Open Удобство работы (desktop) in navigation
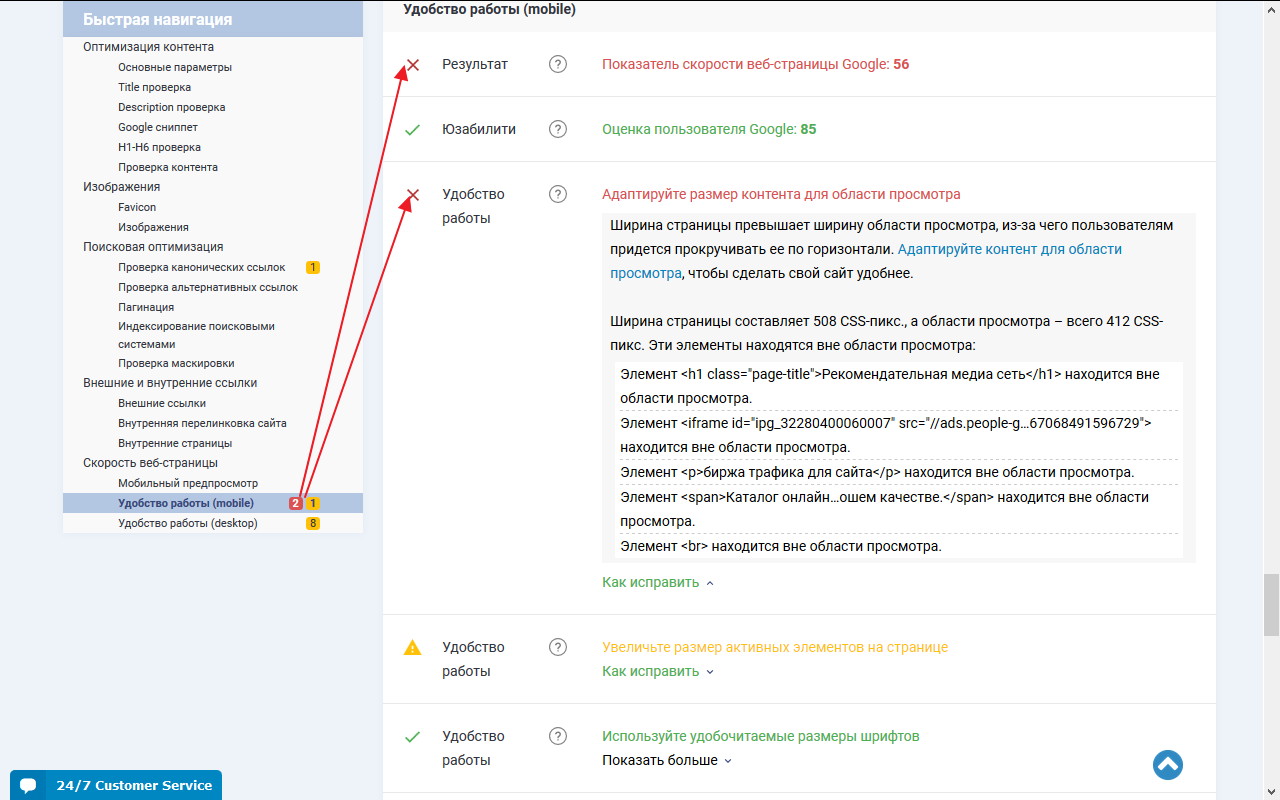This screenshot has width=1280, height=800. (x=187, y=523)
